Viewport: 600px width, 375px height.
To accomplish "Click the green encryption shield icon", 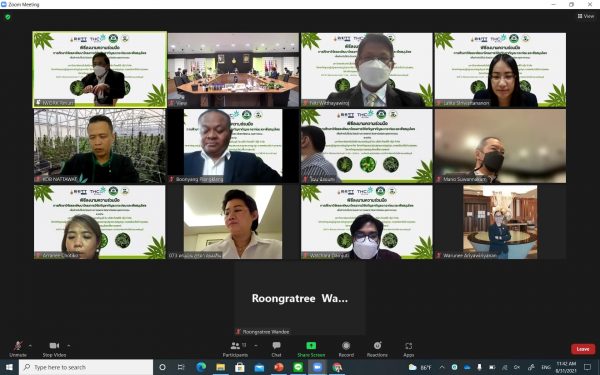I will click(x=8, y=17).
